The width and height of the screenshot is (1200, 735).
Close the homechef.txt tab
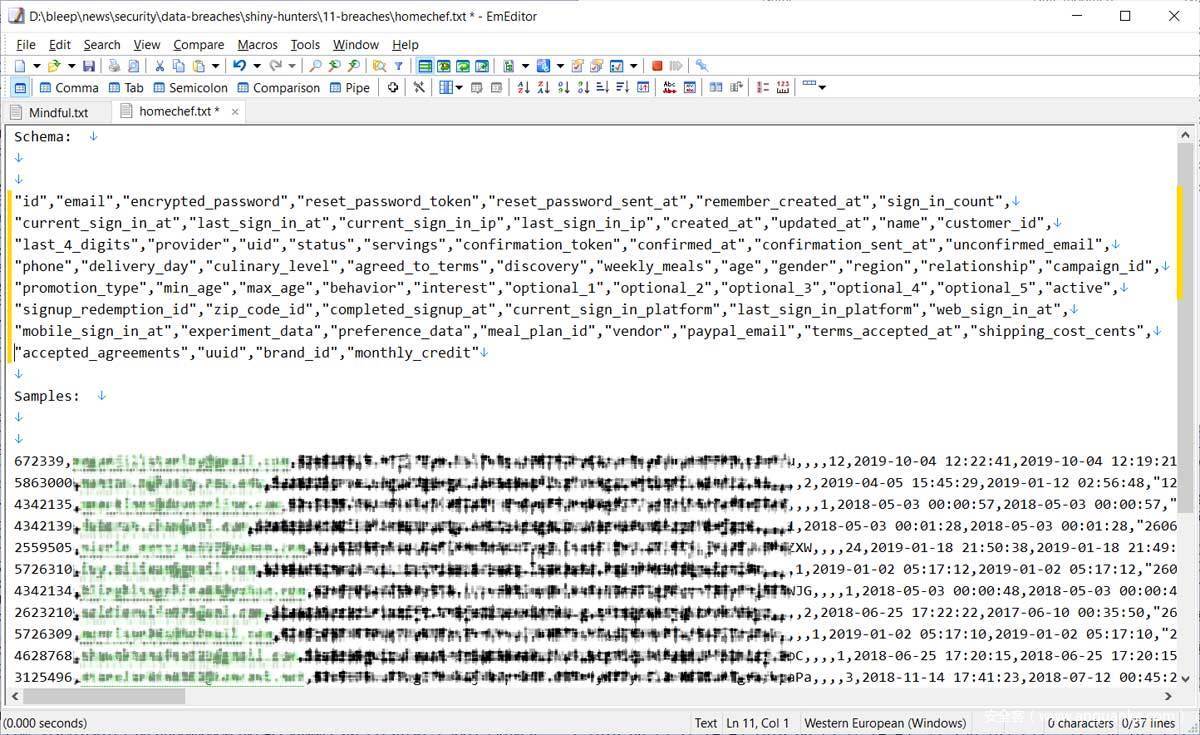point(235,112)
